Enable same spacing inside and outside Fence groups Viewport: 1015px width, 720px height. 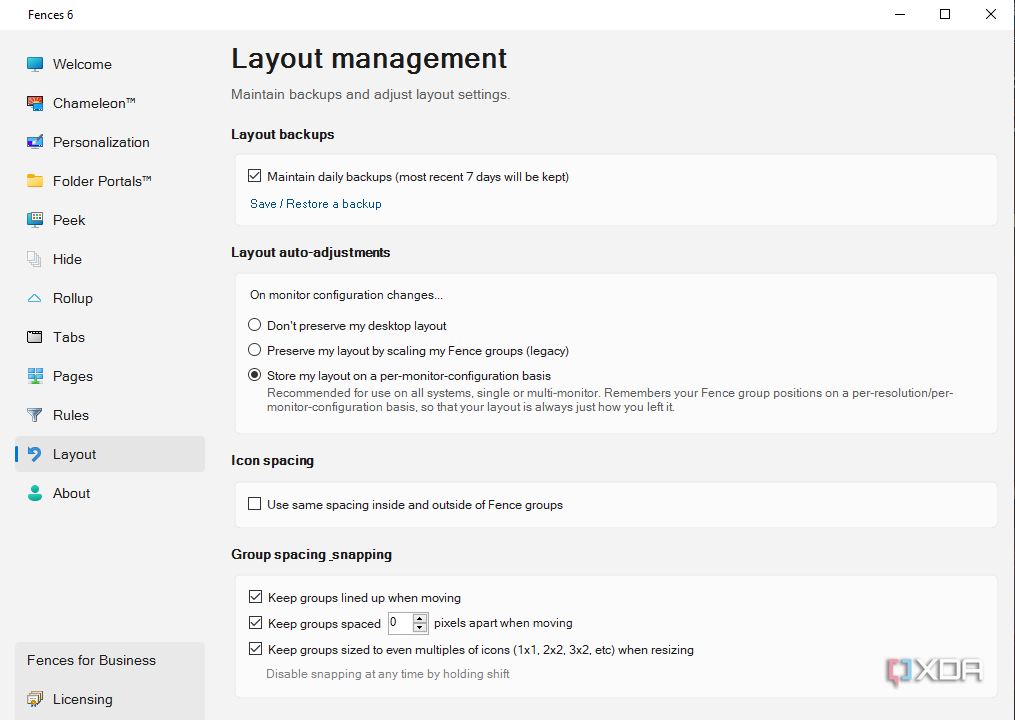pos(254,504)
